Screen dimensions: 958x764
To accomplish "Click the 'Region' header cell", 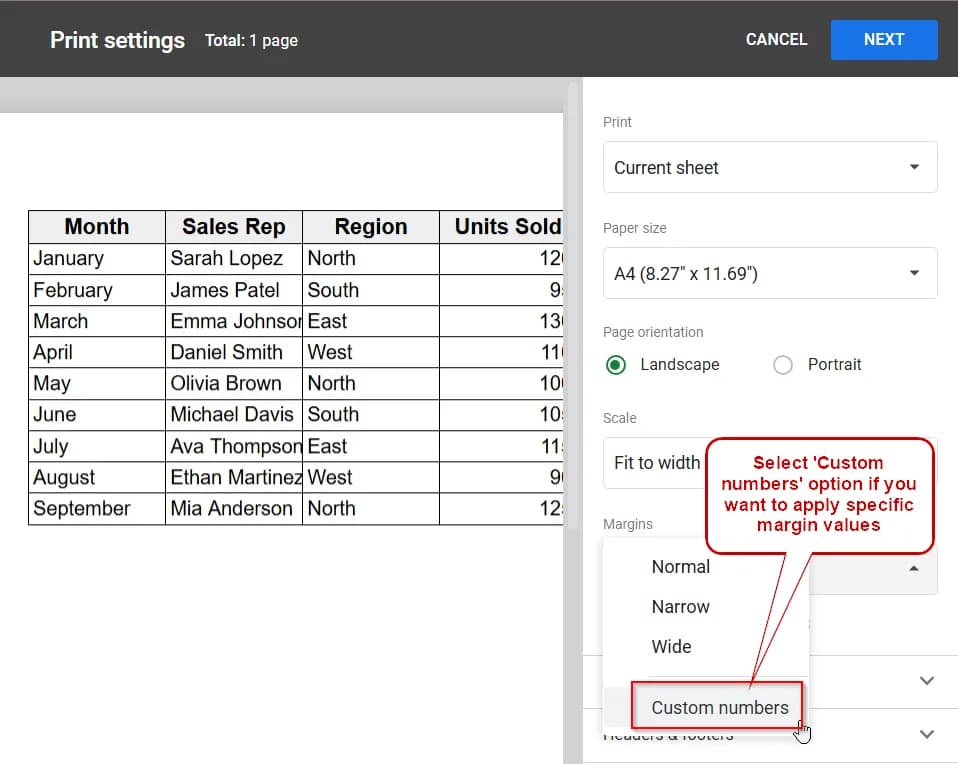I will (x=370, y=227).
